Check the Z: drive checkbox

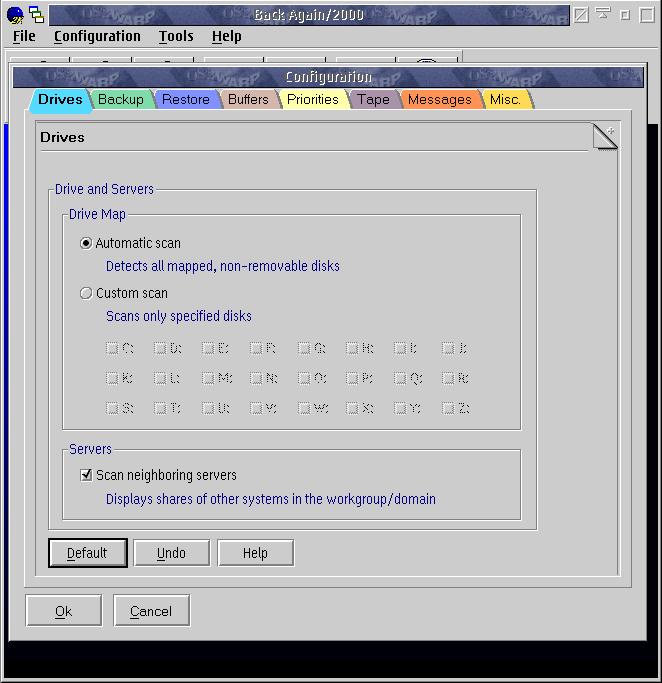click(x=448, y=408)
